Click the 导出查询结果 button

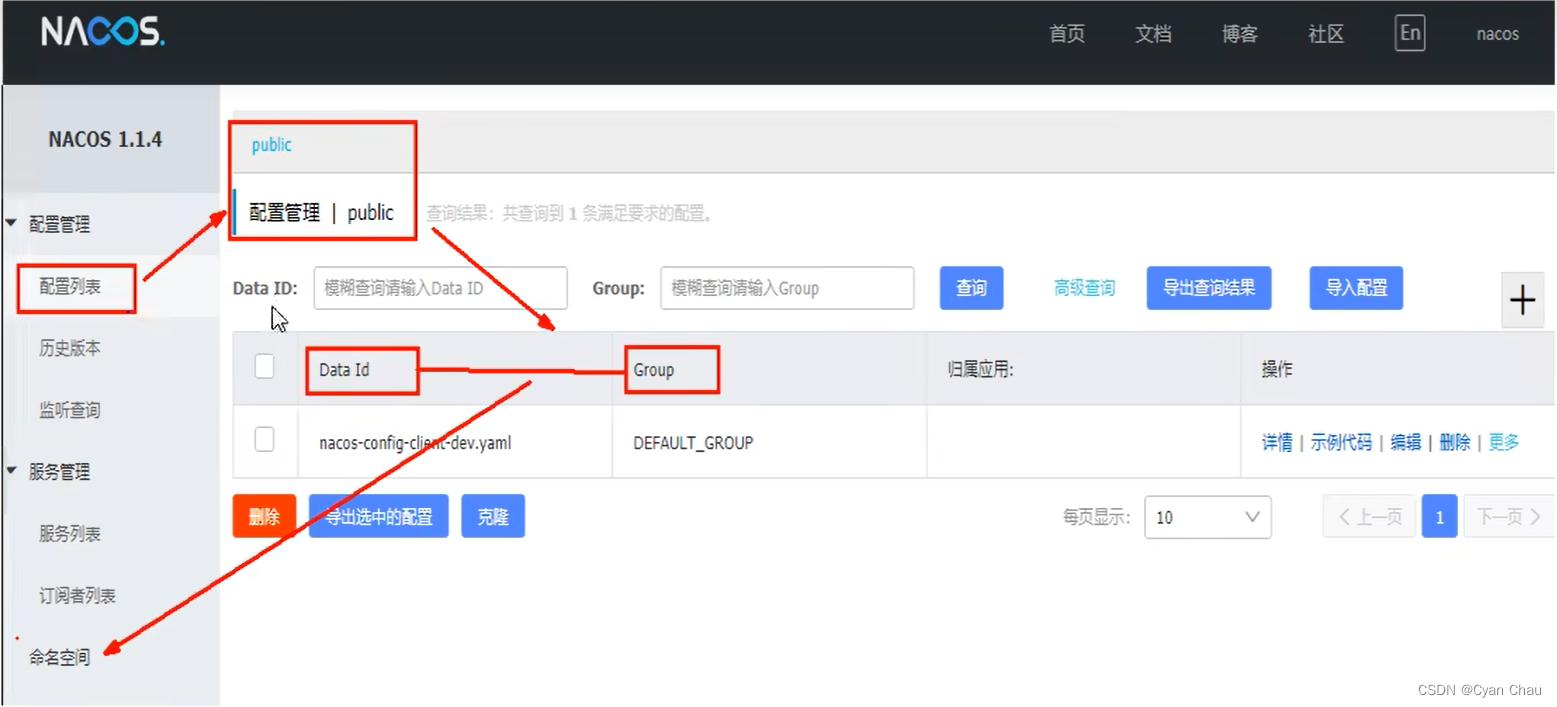click(x=1208, y=288)
